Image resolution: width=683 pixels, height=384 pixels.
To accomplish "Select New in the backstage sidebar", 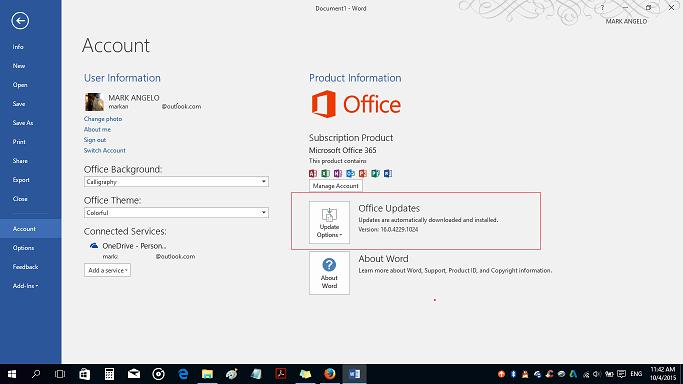I will (19, 66).
